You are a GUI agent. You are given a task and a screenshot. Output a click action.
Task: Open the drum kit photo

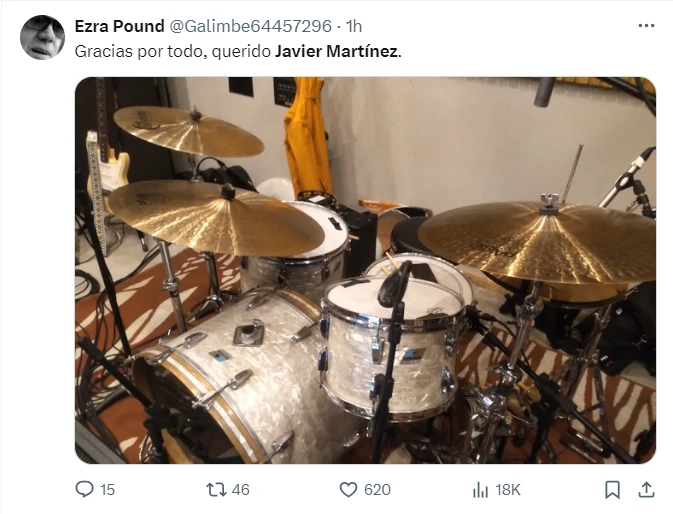click(365, 270)
